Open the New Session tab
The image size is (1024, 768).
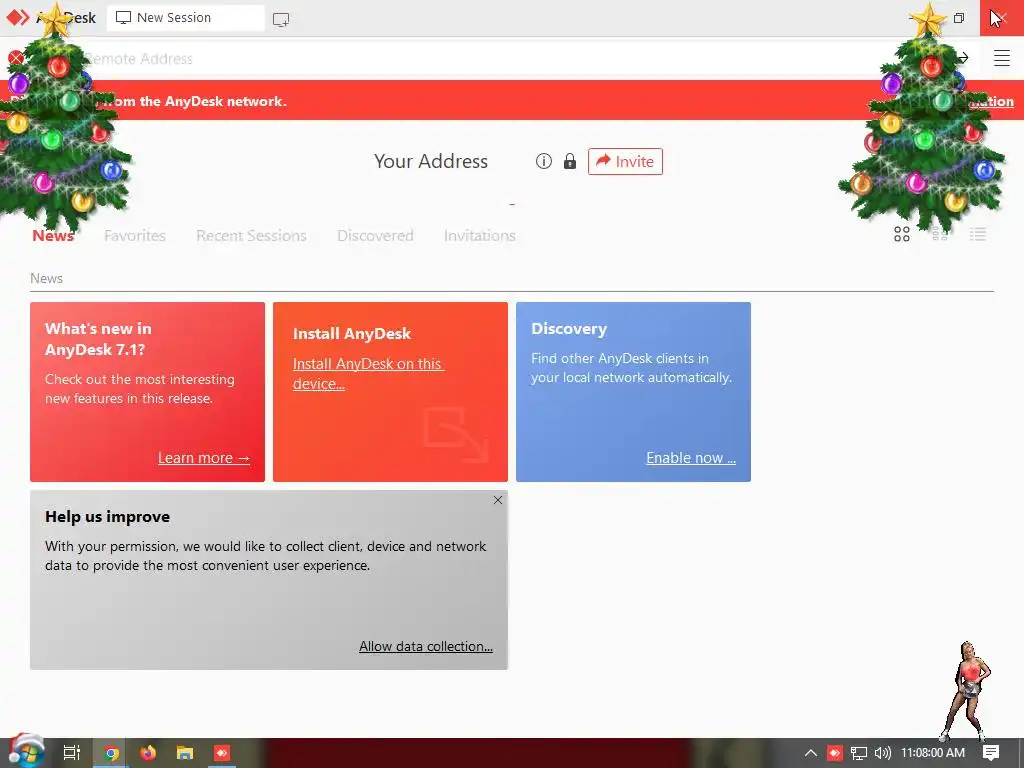(185, 18)
